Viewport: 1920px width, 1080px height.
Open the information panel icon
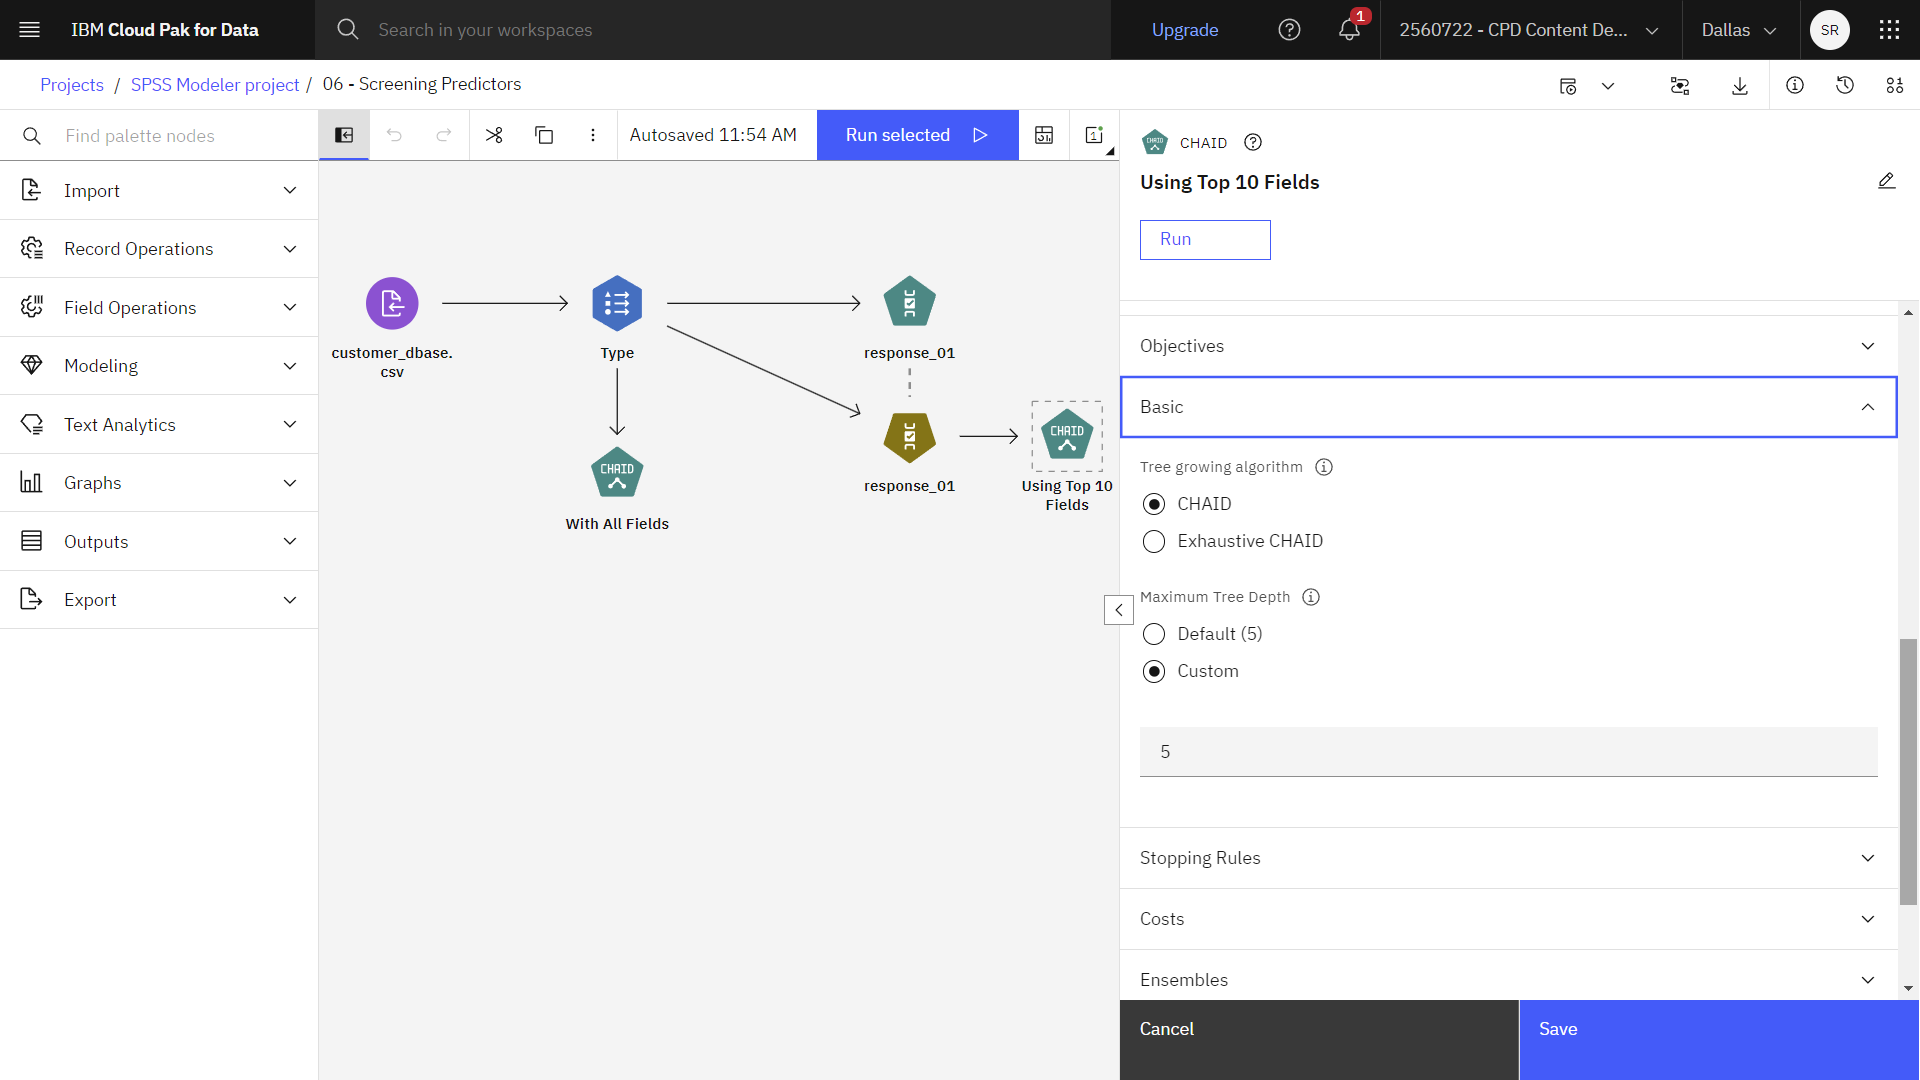1795,86
